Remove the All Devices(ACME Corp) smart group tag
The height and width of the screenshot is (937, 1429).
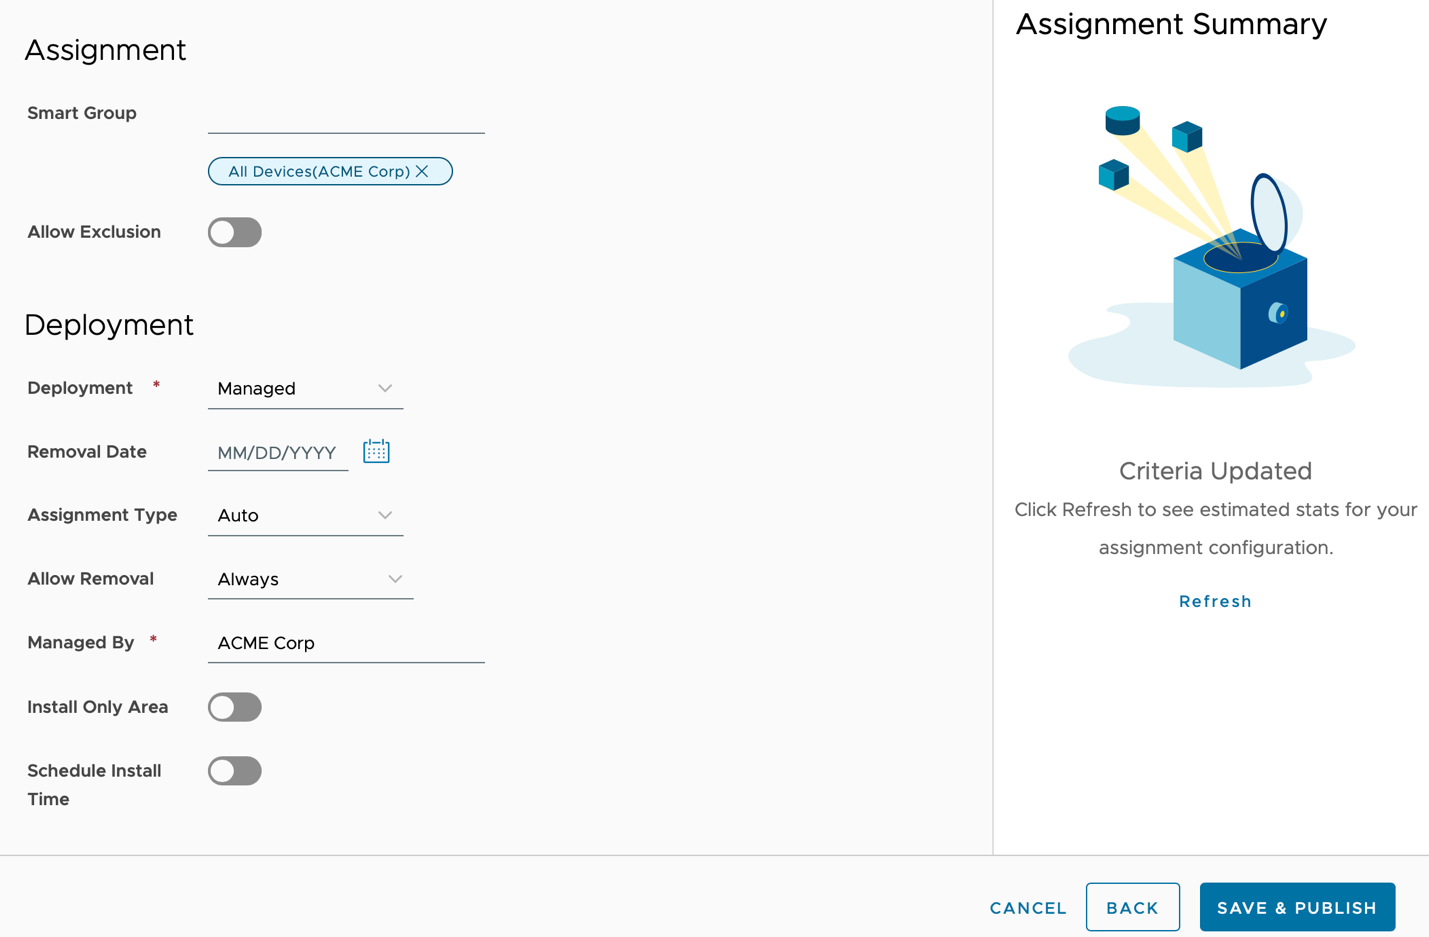tap(423, 171)
